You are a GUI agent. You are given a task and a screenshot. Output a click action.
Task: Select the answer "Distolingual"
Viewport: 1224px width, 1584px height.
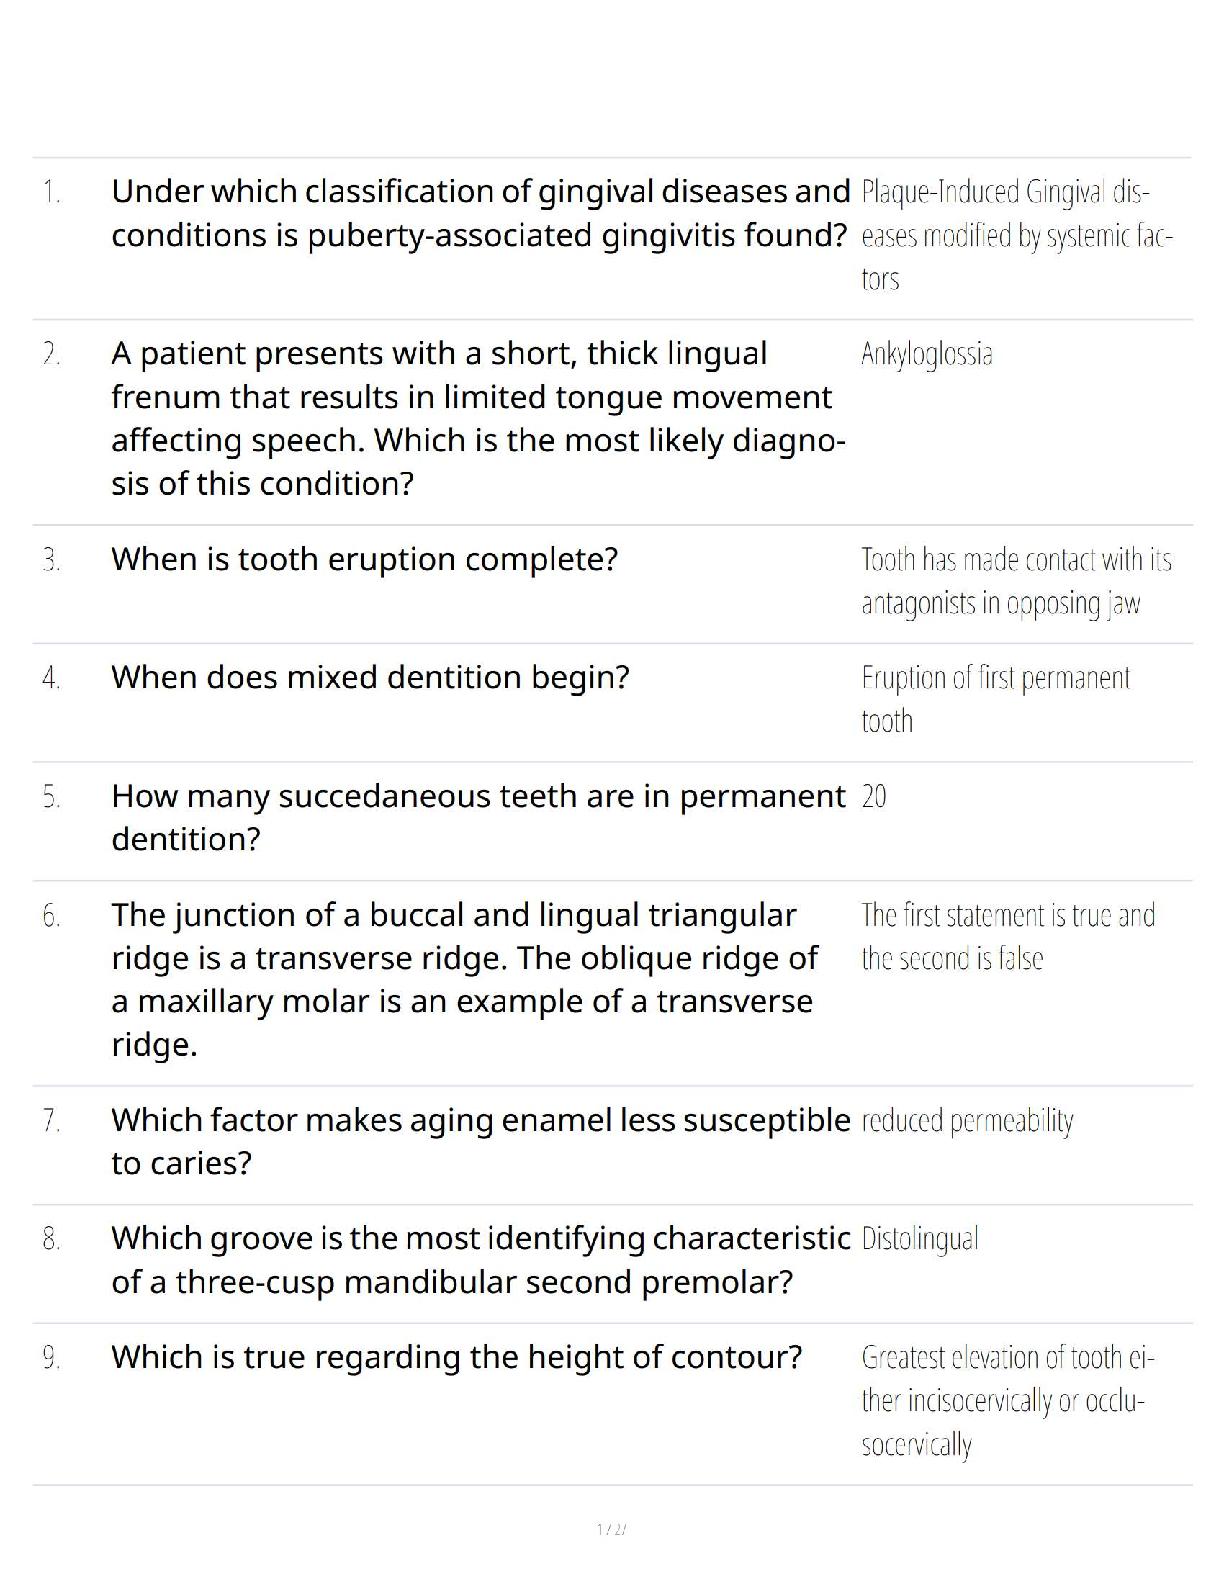click(x=919, y=1239)
